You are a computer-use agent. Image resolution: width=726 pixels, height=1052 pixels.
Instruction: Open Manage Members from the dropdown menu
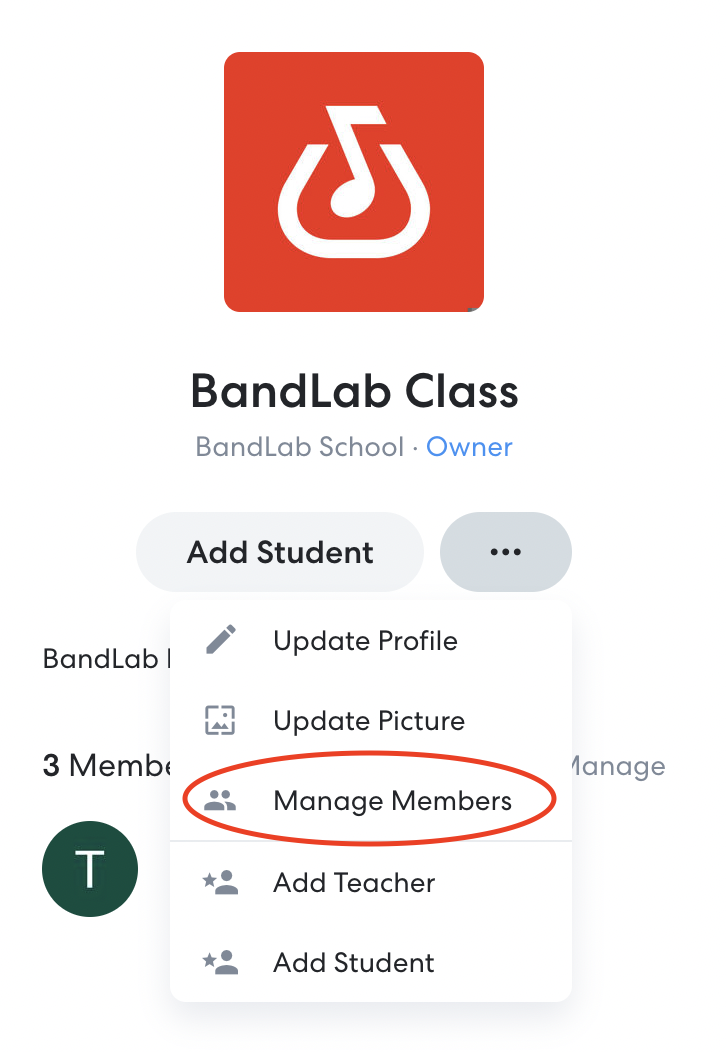[x=370, y=800]
